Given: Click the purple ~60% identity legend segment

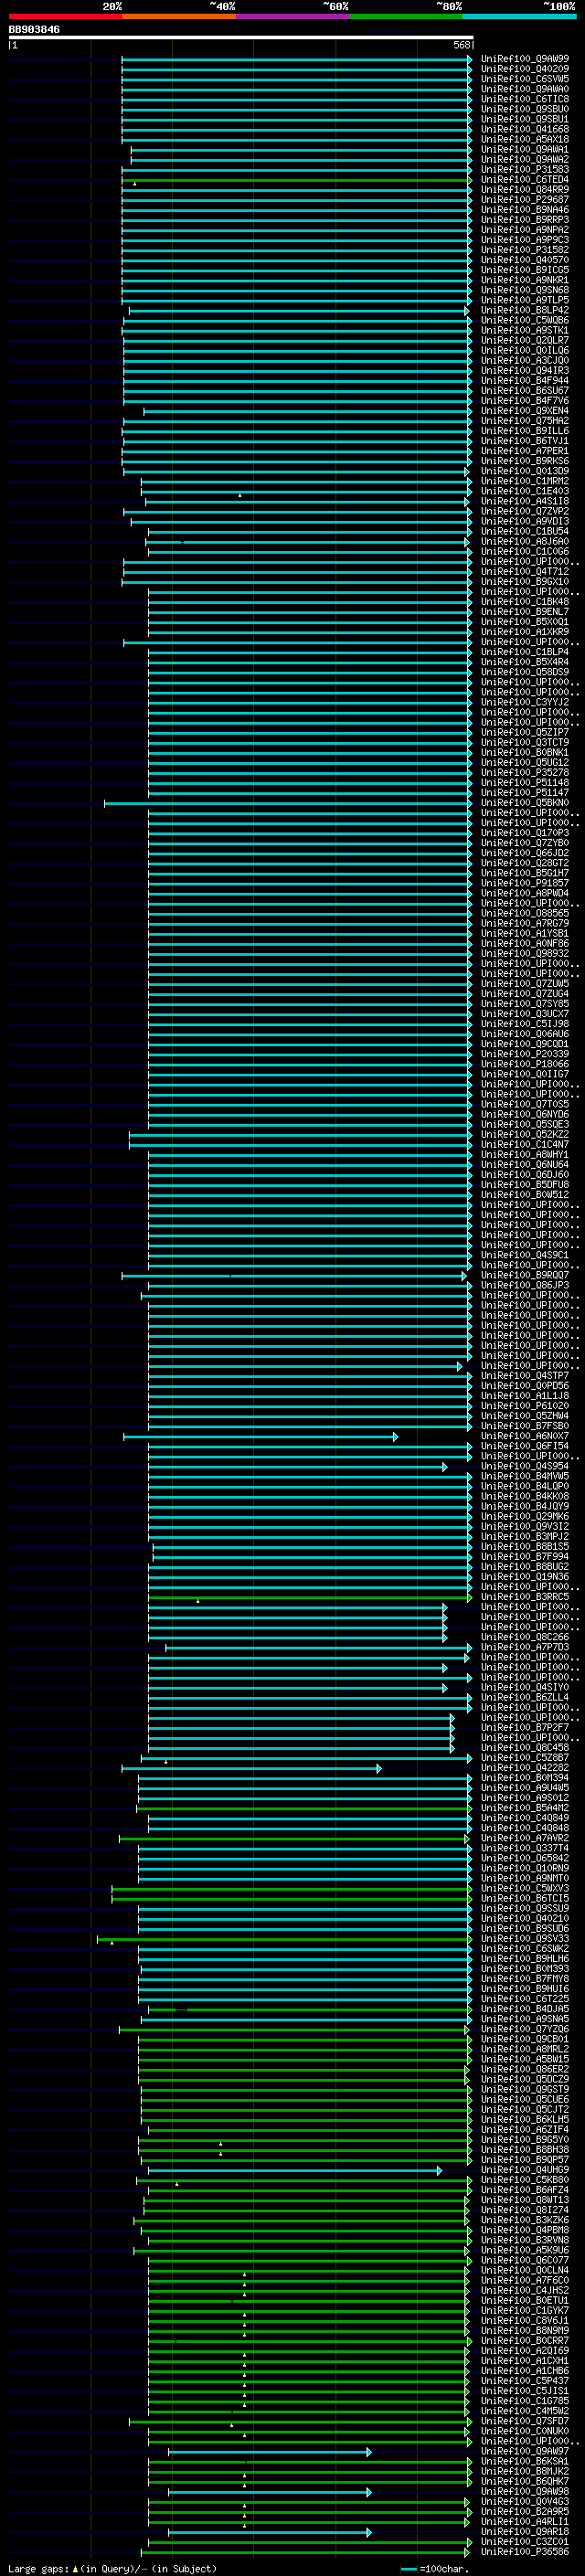Looking at the screenshot, I should (293, 16).
